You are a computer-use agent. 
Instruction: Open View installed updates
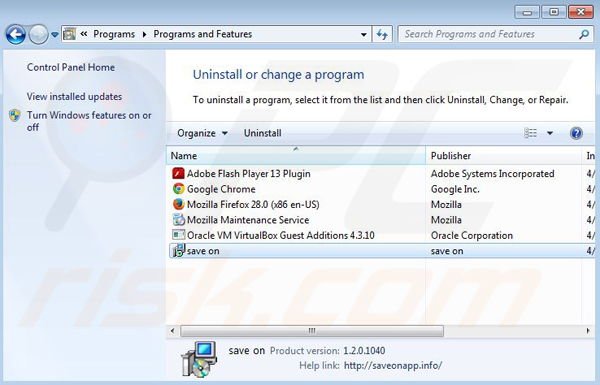pos(74,96)
